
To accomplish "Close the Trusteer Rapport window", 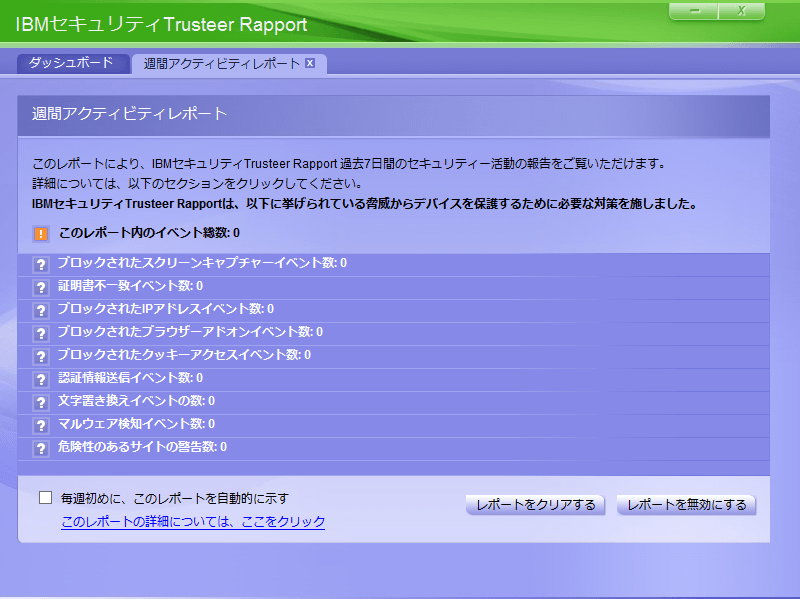I will 741,11.
